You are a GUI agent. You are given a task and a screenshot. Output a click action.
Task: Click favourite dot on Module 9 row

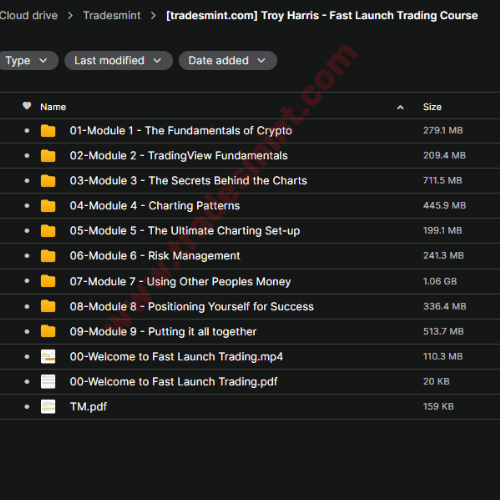[x=27, y=331]
